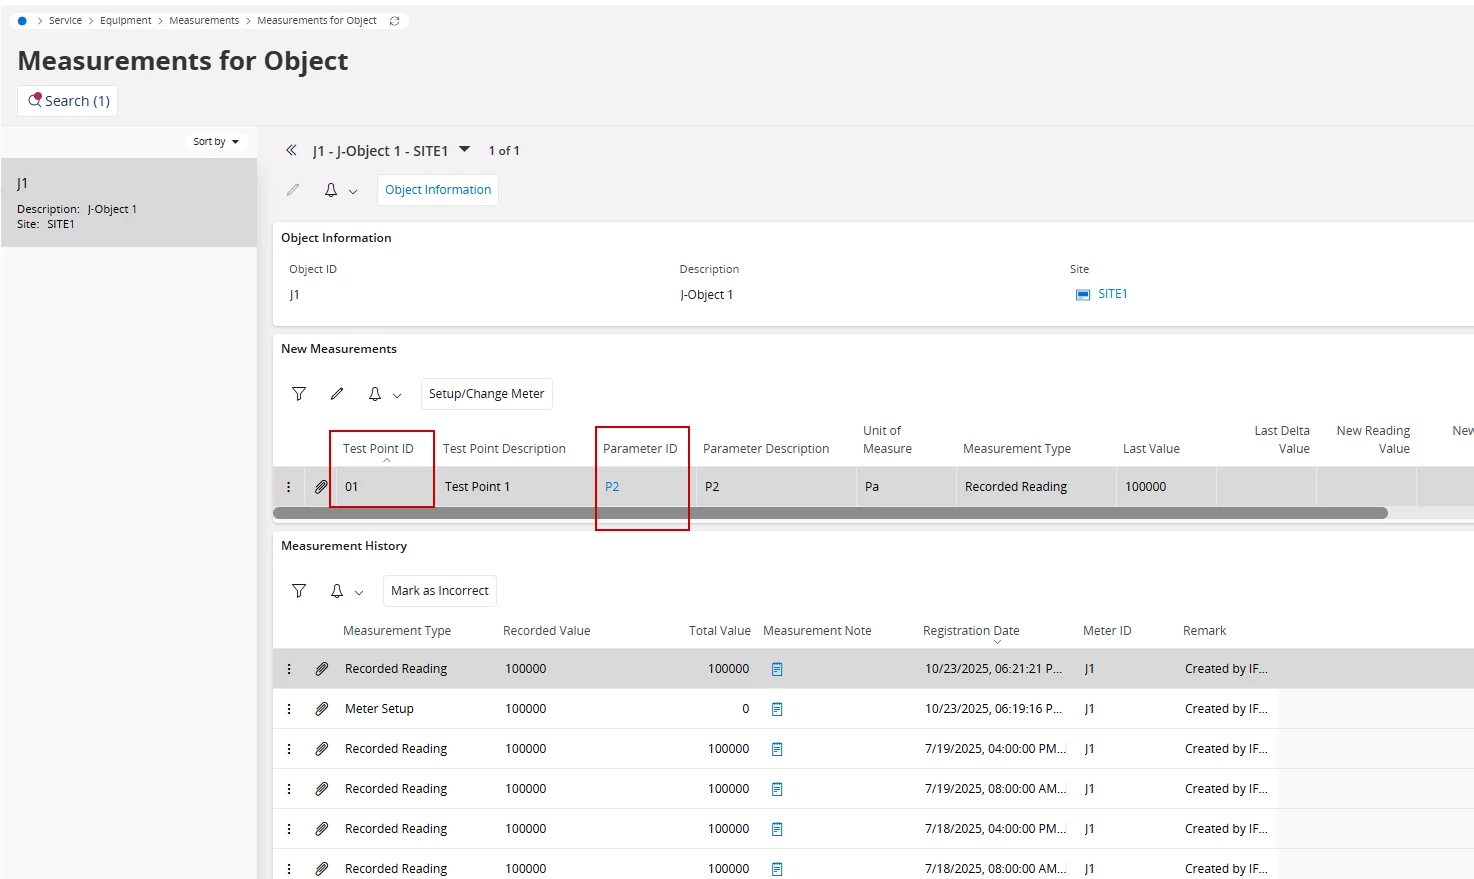Open the Sort by dropdown

216,142
